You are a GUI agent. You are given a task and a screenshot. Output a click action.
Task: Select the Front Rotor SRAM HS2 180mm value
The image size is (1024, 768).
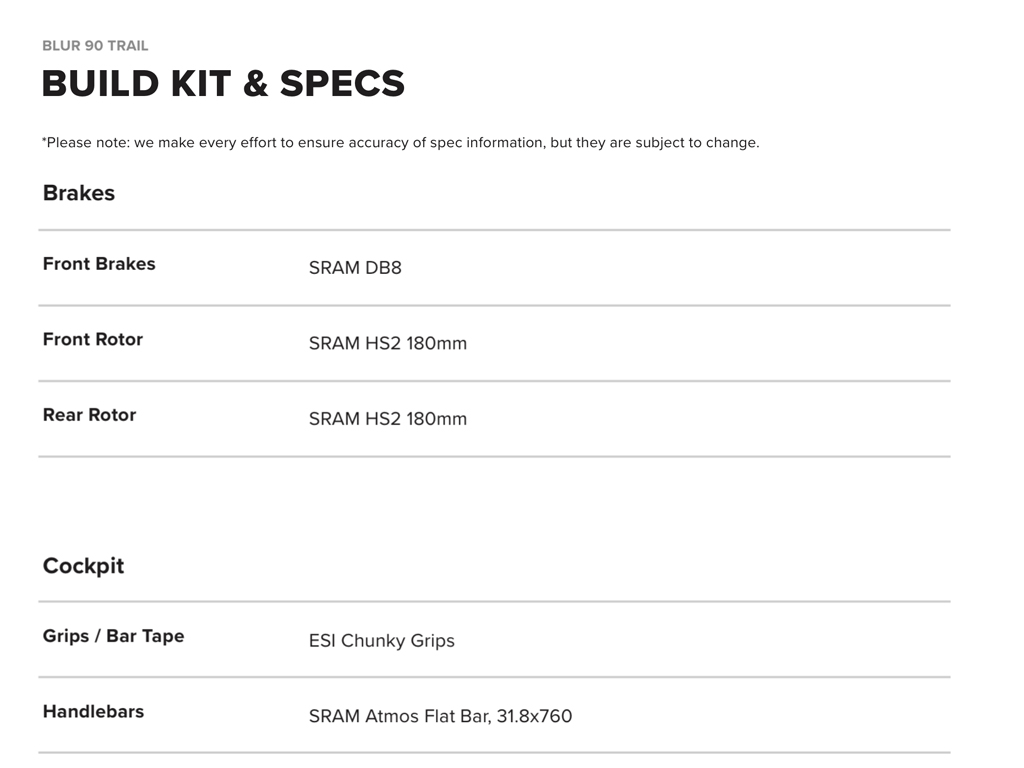coord(388,343)
